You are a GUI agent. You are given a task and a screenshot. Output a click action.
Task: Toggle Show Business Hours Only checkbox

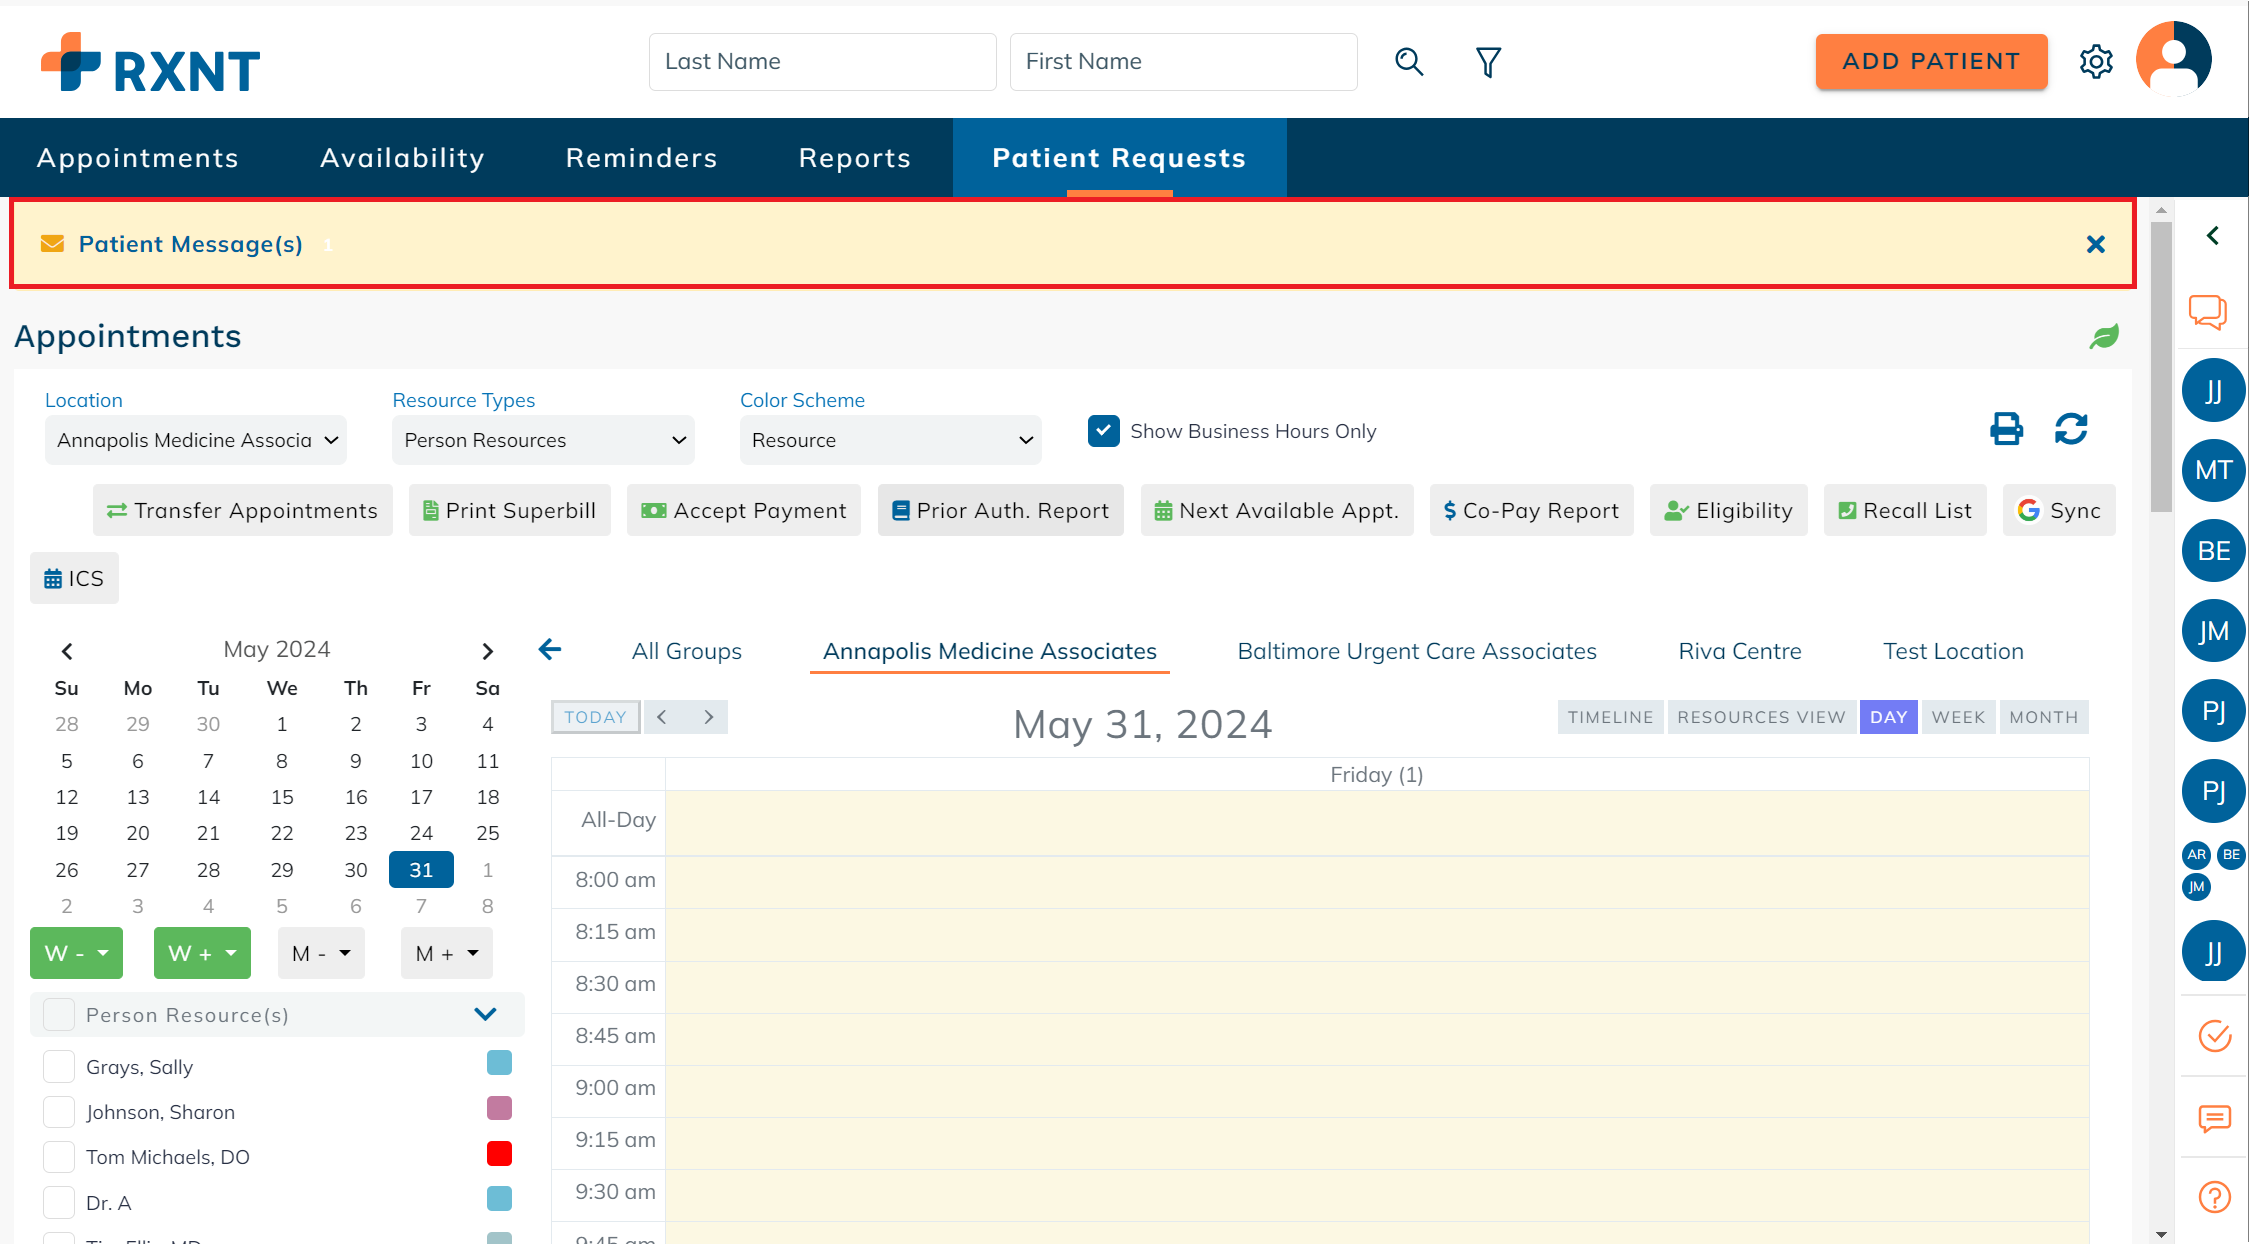click(1103, 431)
